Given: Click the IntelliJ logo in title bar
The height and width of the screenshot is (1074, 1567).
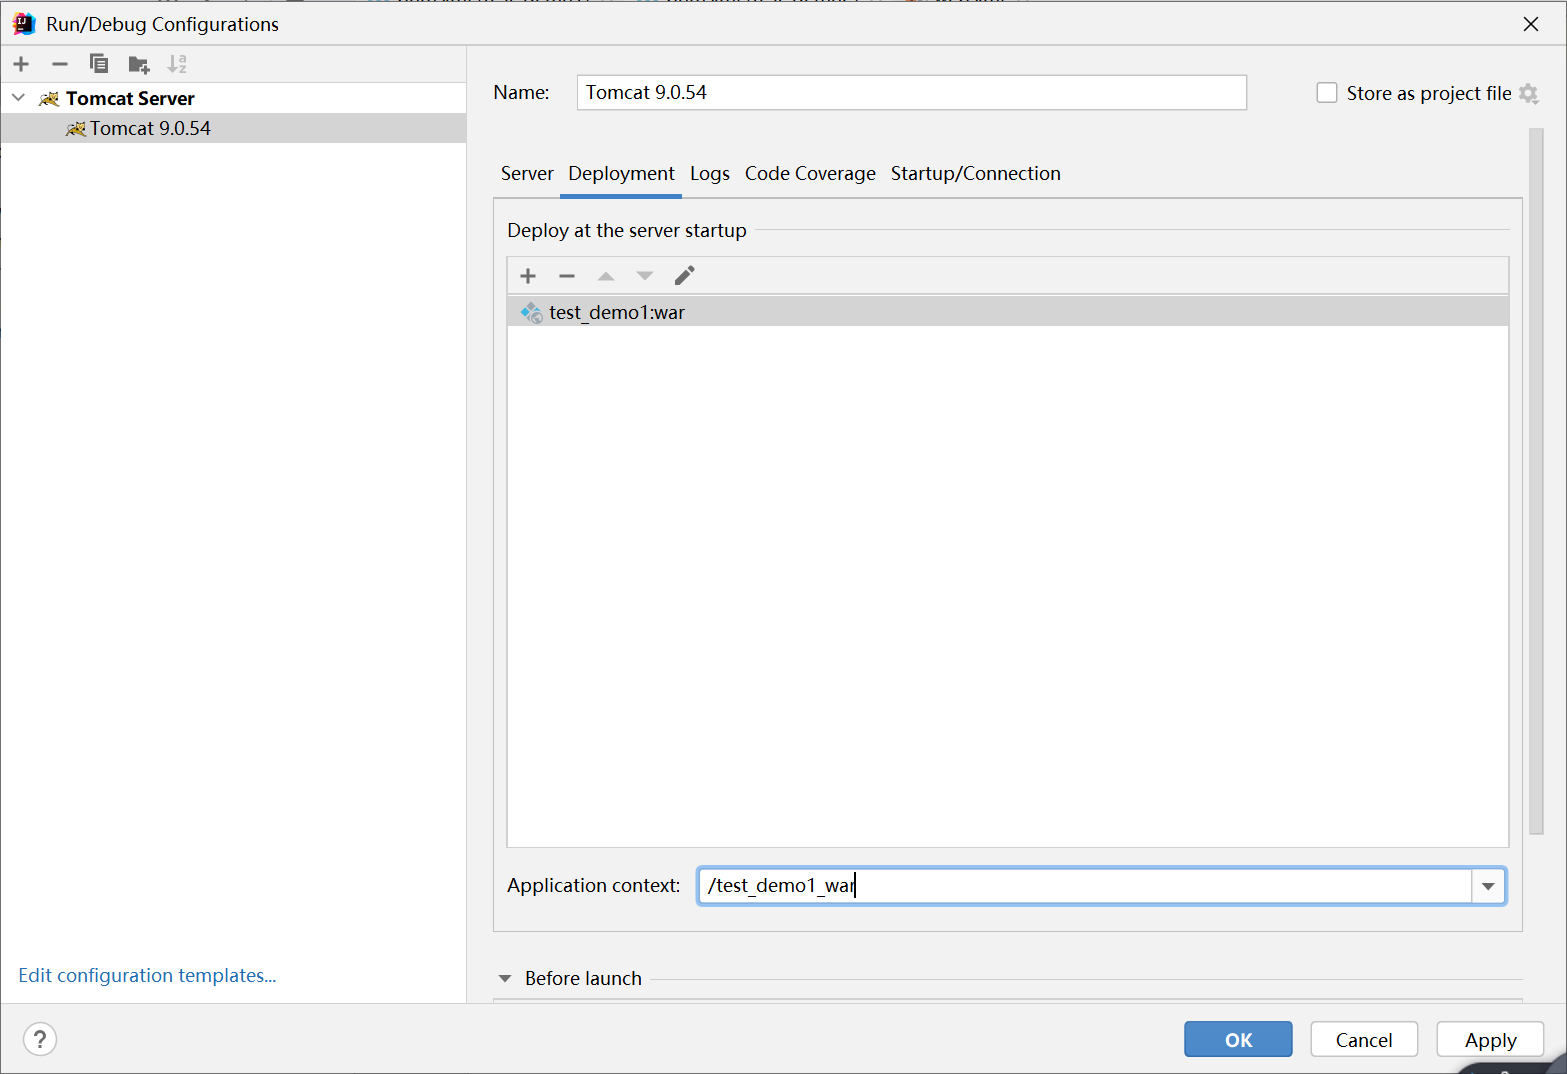Looking at the screenshot, I should (24, 24).
